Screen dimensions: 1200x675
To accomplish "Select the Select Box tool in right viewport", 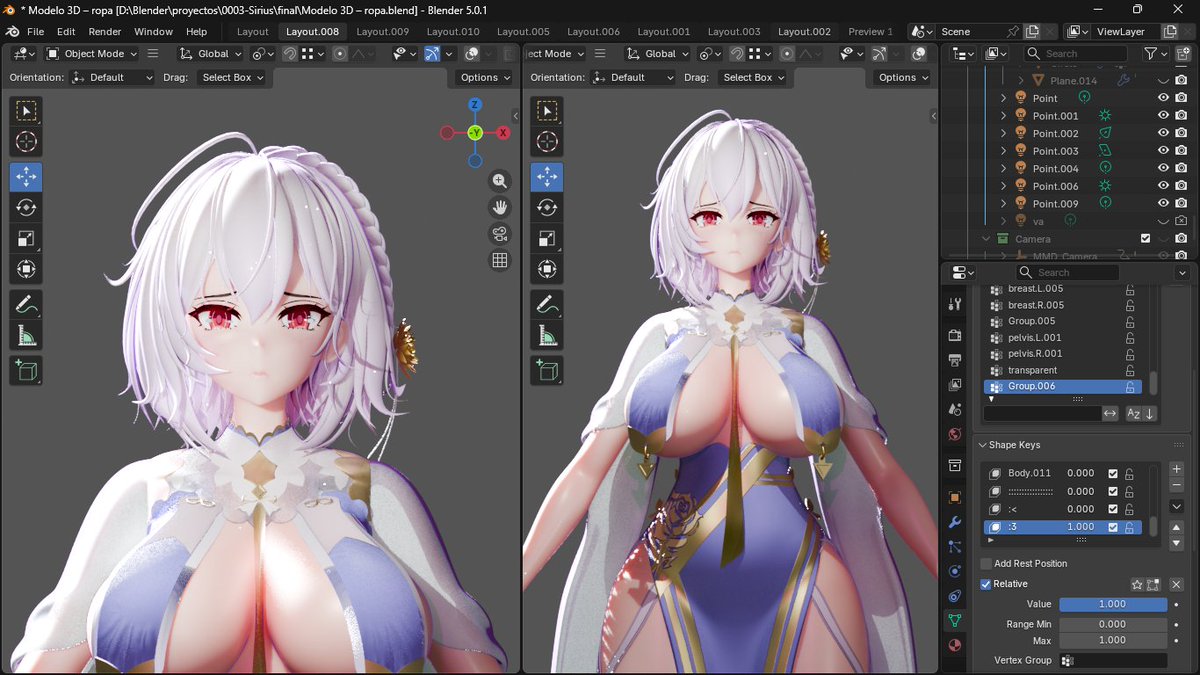I will click(547, 111).
